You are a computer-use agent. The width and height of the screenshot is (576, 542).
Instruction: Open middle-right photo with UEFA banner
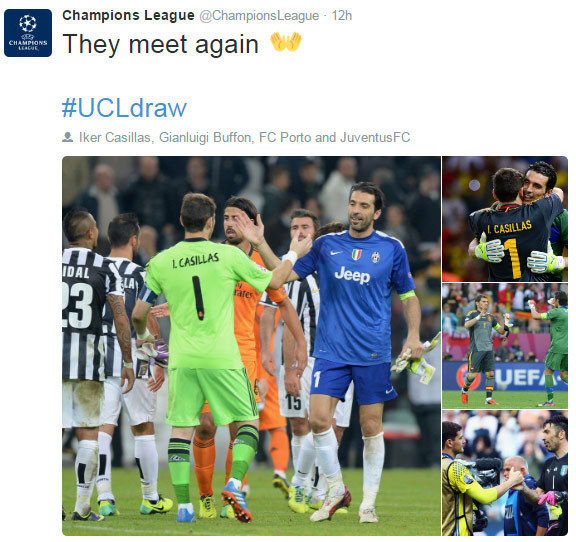pos(505,346)
